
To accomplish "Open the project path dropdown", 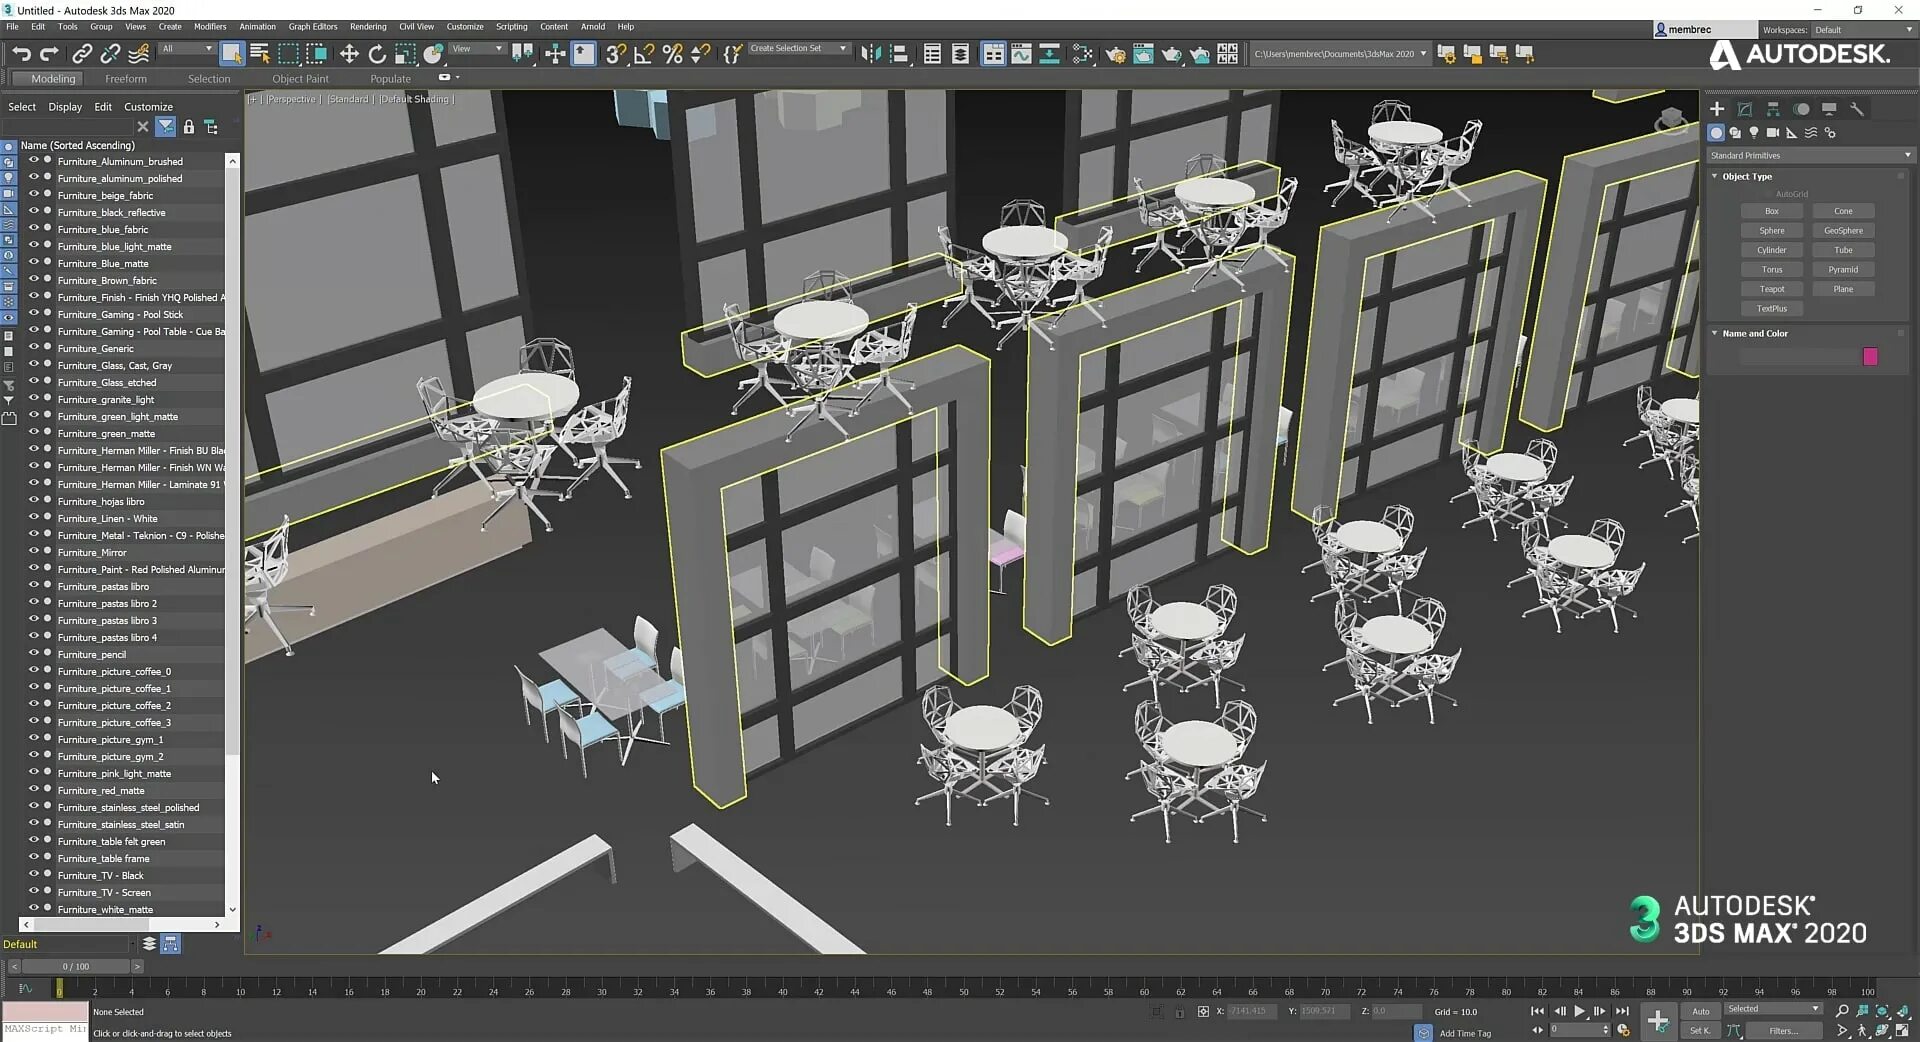I will [1339, 54].
